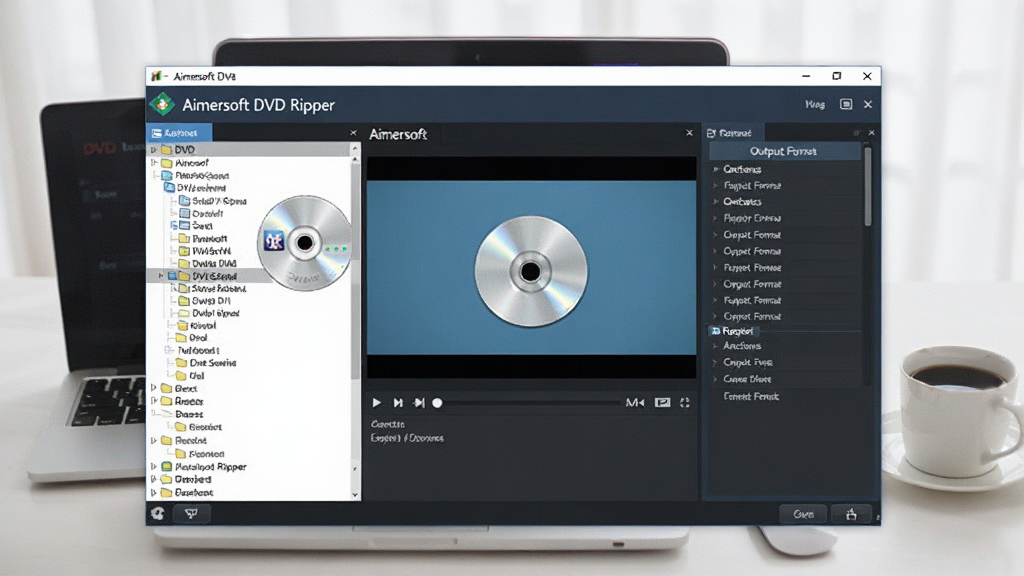Image resolution: width=1024 pixels, height=576 pixels.
Task: Start playback with the play button
Action: point(376,403)
